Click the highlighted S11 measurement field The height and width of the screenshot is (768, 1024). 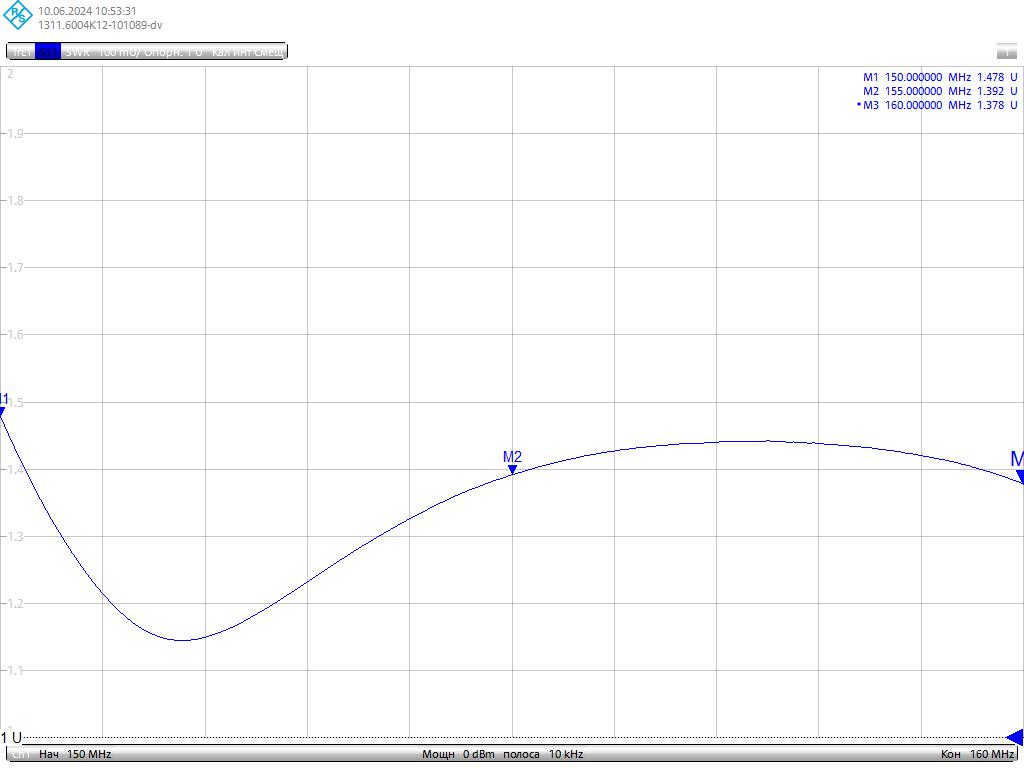(48, 52)
